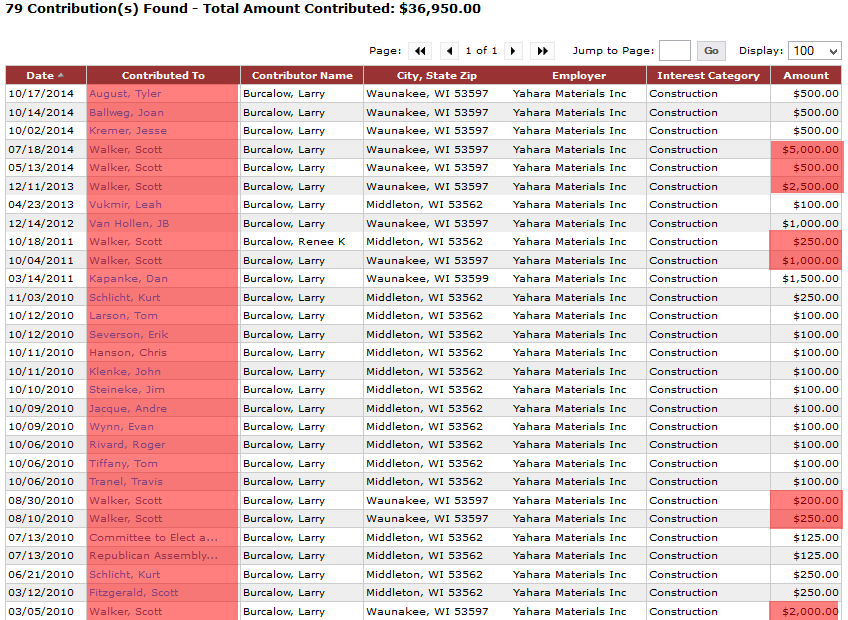
Task: Open Walker, Scott link dated 10/04/2011
Action: 125,261
